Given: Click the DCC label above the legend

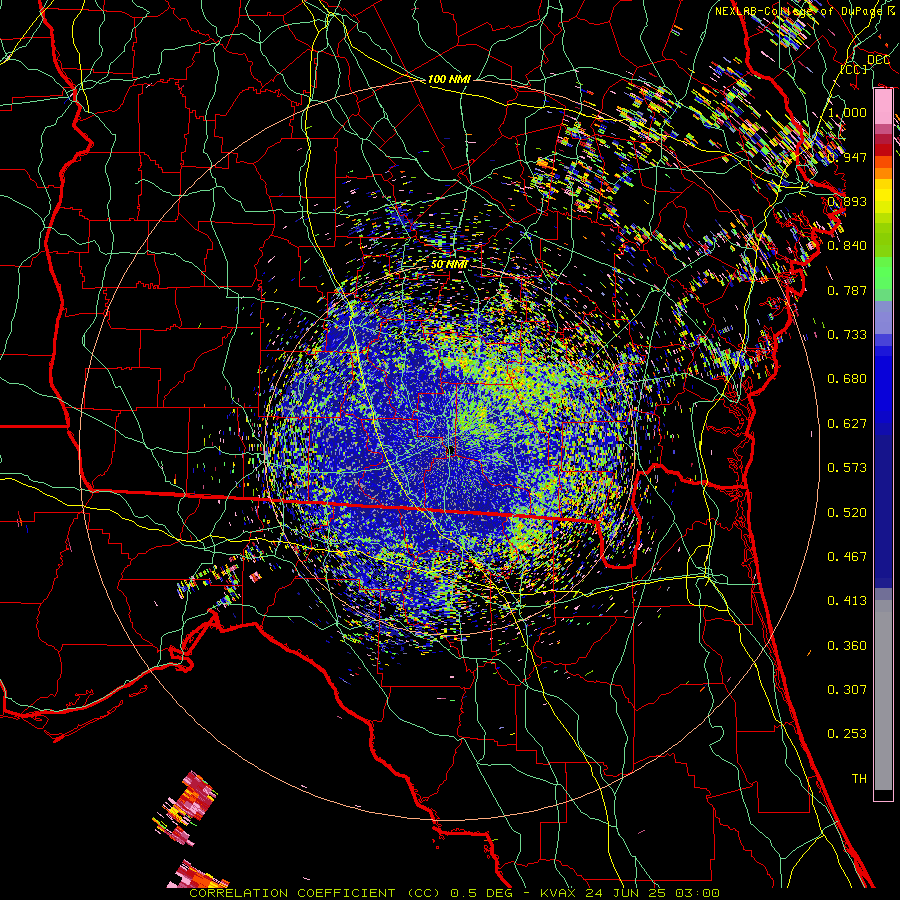Looking at the screenshot, I should pos(878,59).
